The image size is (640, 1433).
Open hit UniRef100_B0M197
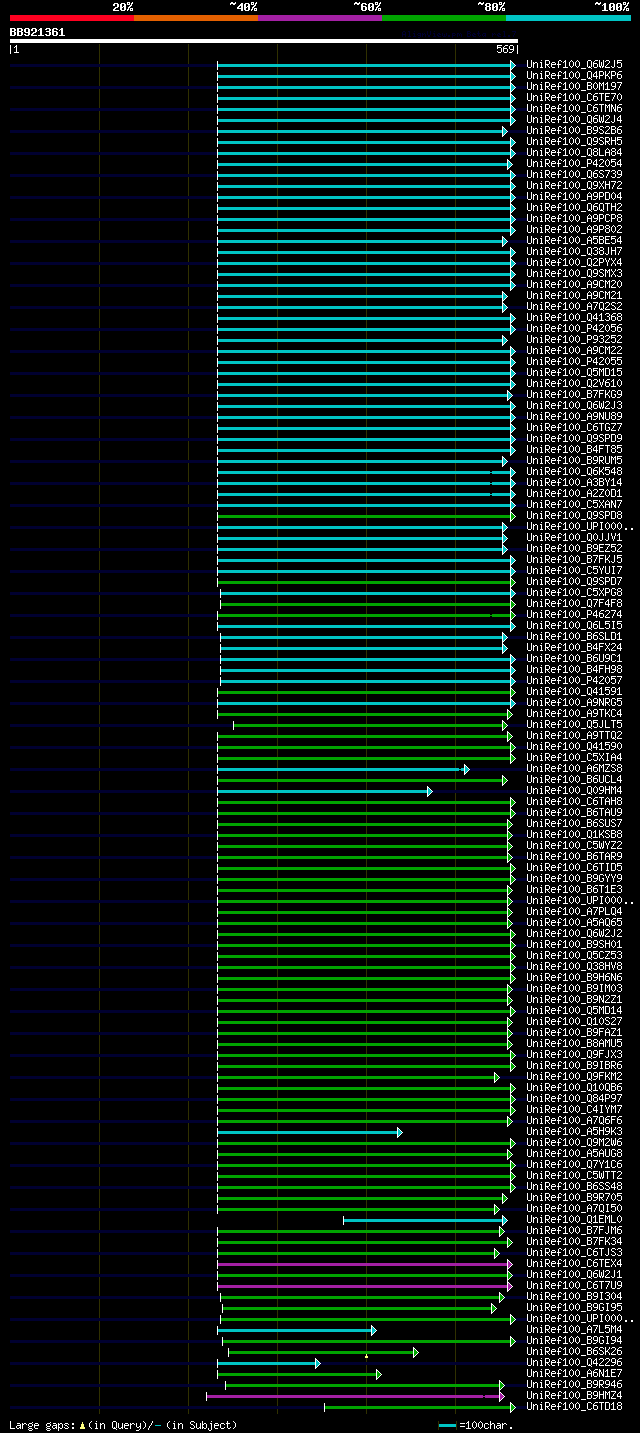(574, 86)
